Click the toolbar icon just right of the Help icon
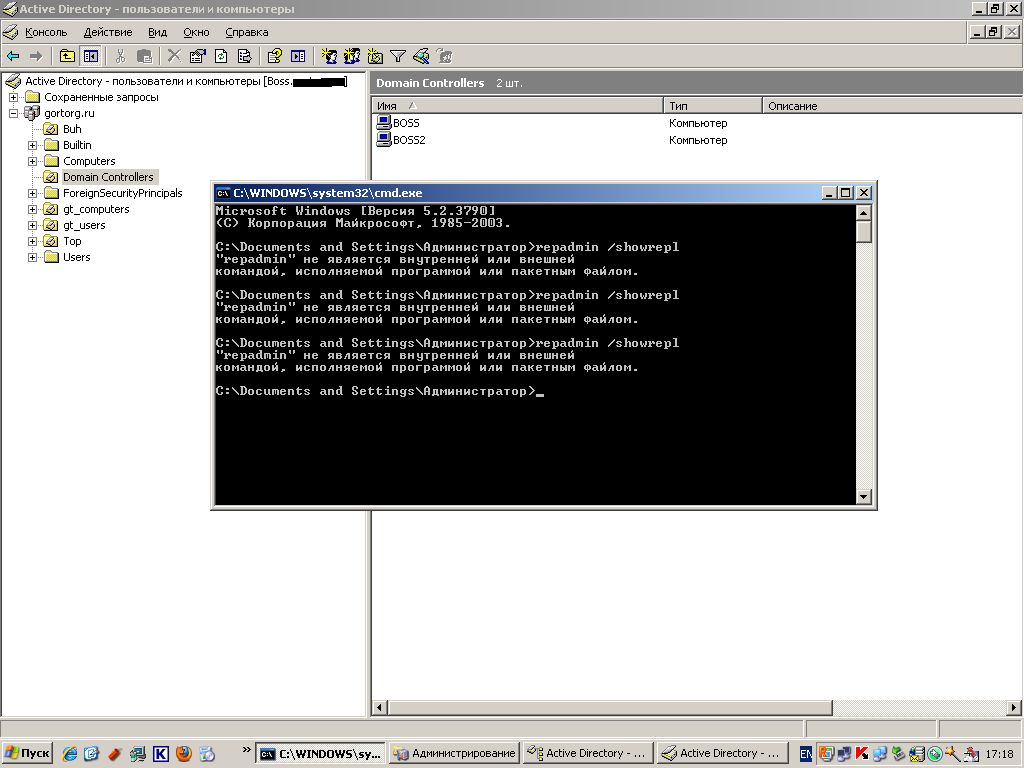 click(x=298, y=57)
